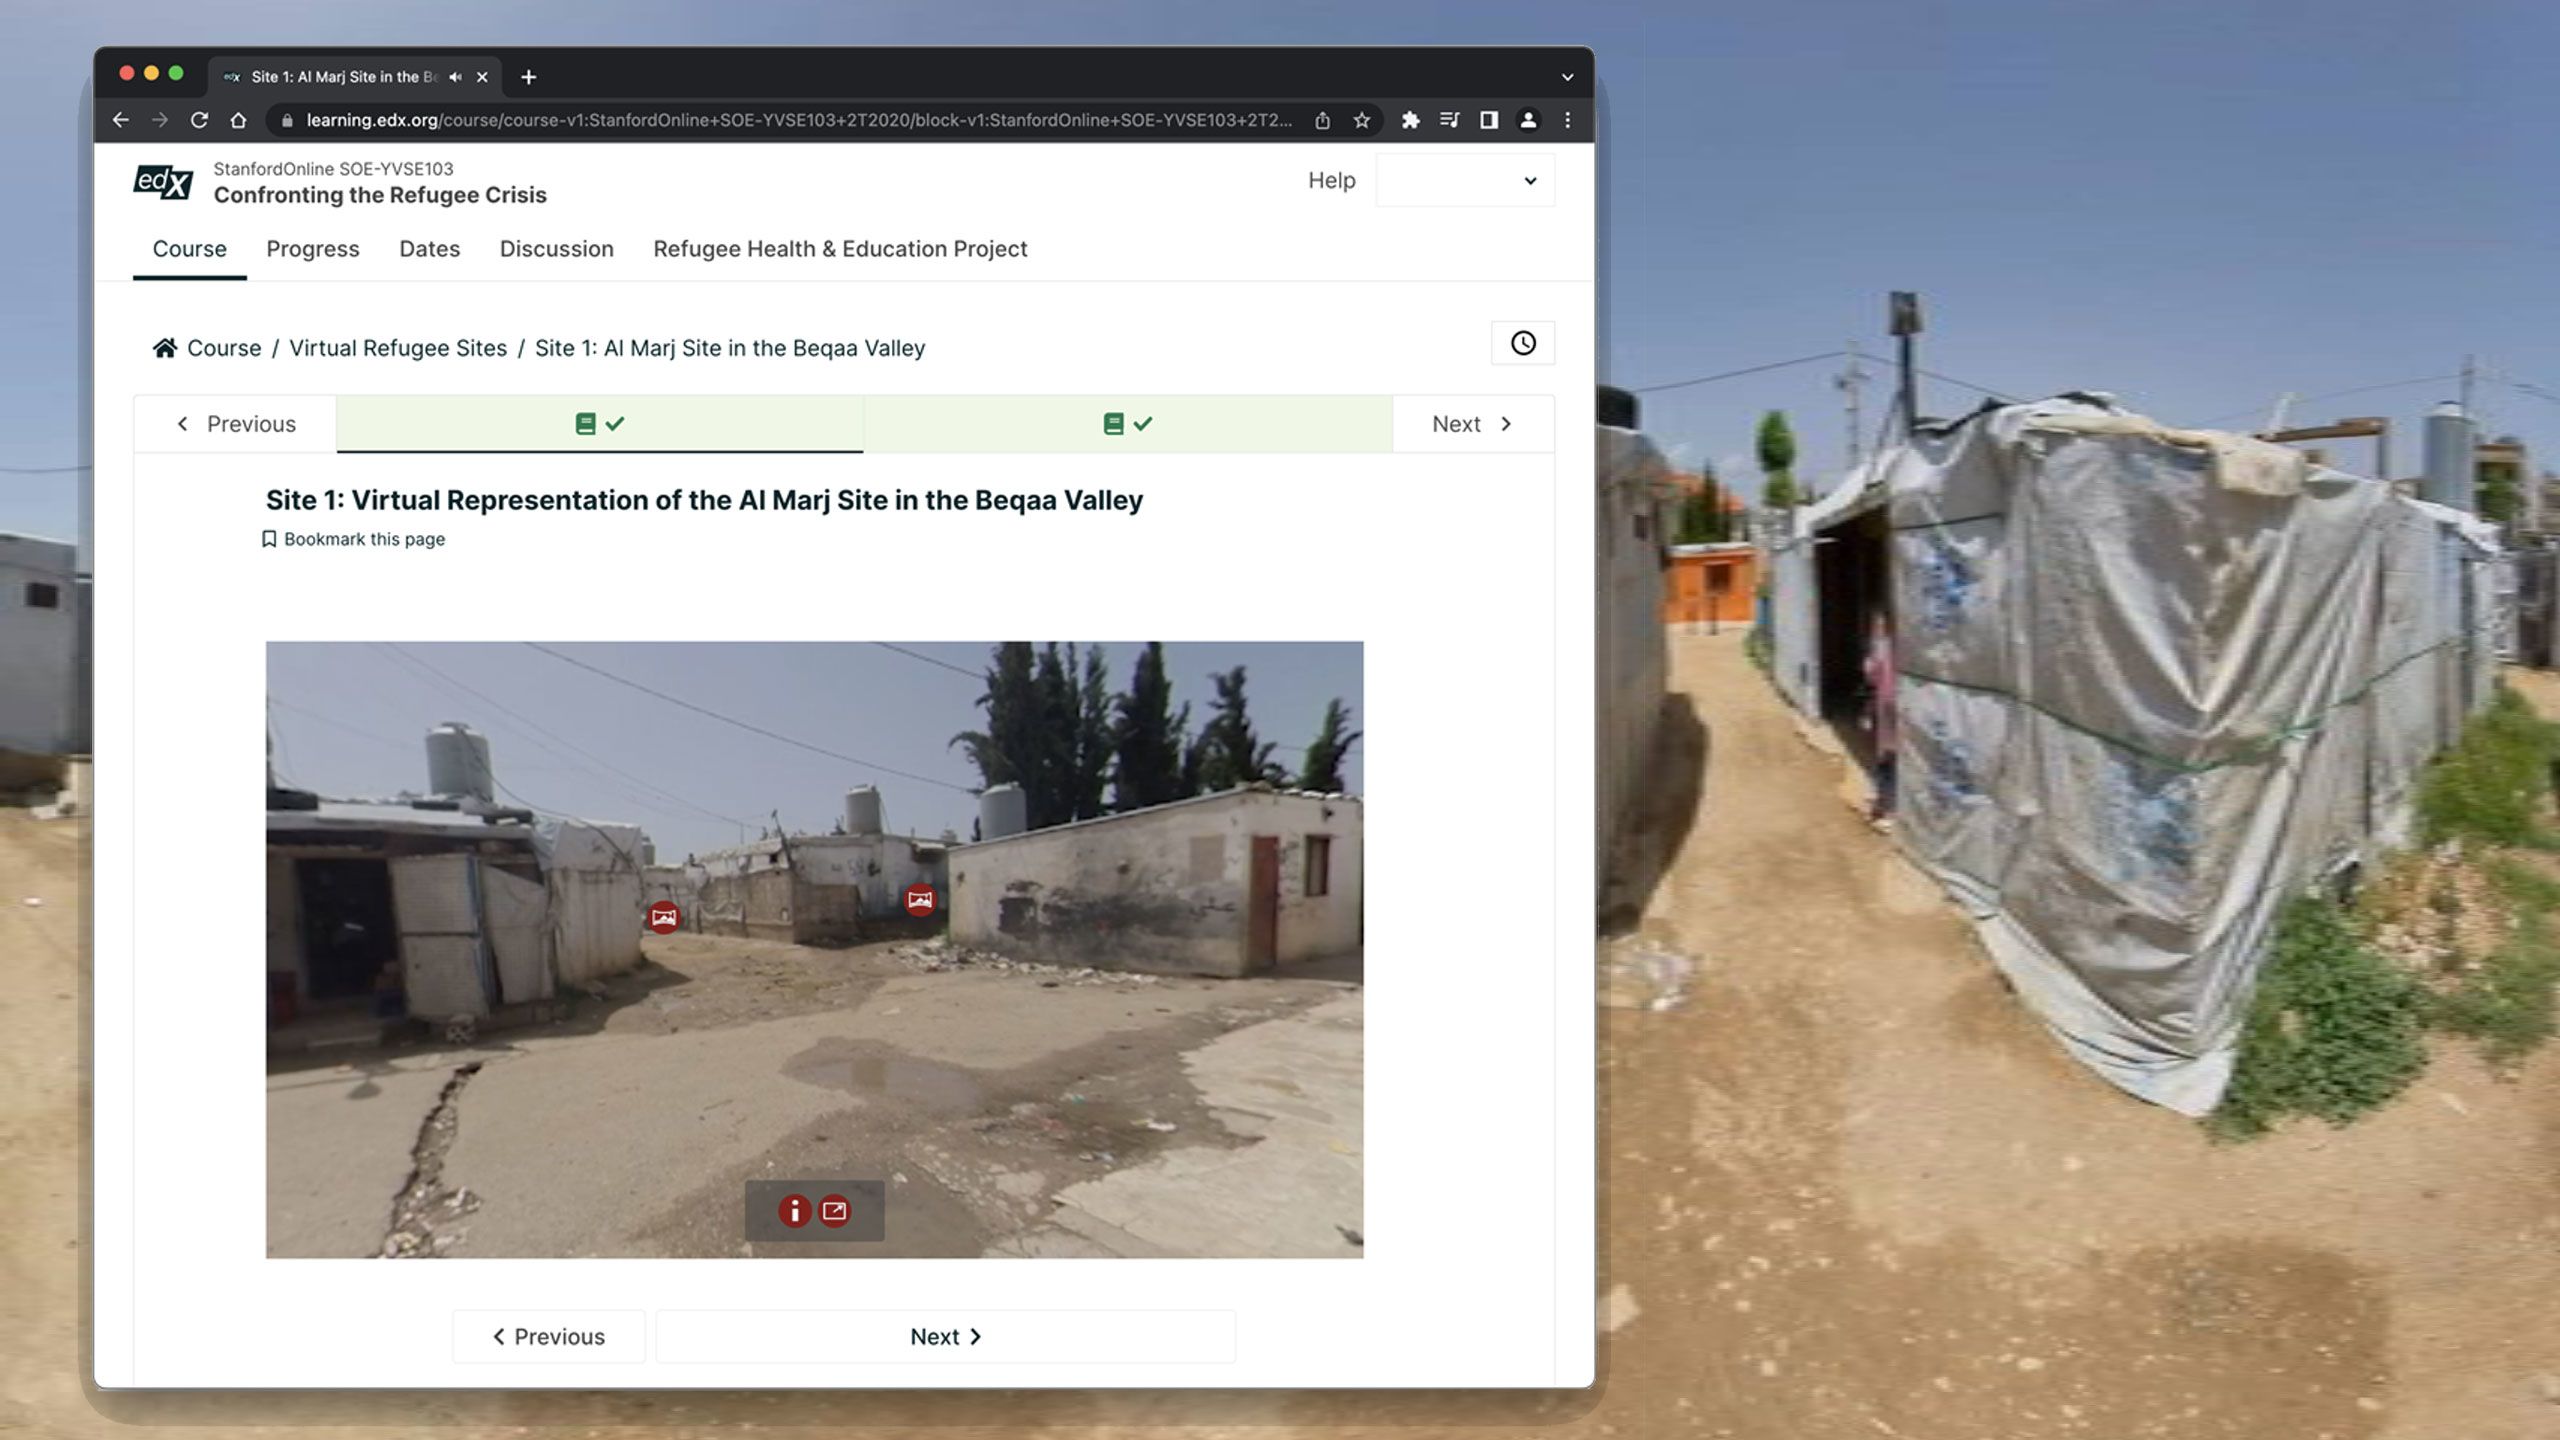Open the Extensions puzzle icon
The height and width of the screenshot is (1440, 2560).
tap(1410, 120)
